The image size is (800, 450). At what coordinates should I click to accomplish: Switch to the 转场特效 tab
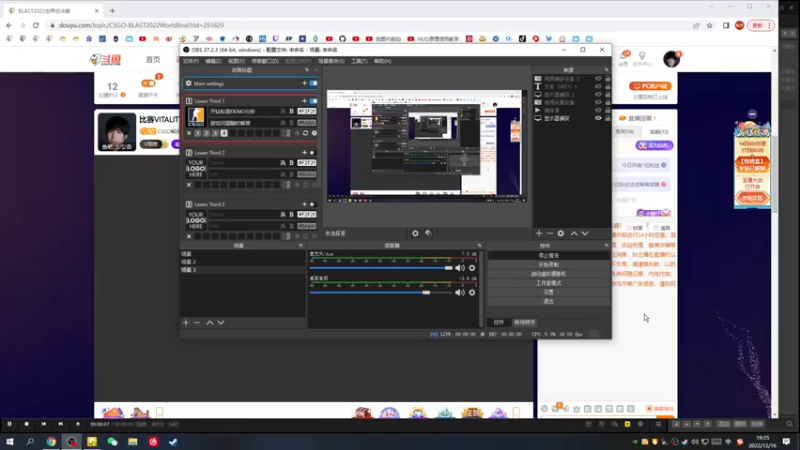524,322
